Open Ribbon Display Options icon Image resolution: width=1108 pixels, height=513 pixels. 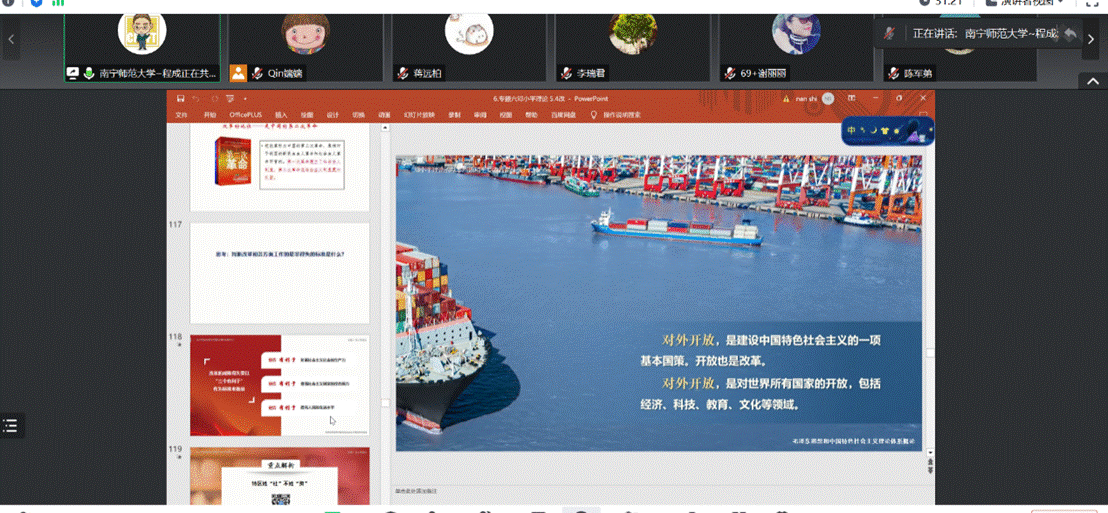[852, 98]
